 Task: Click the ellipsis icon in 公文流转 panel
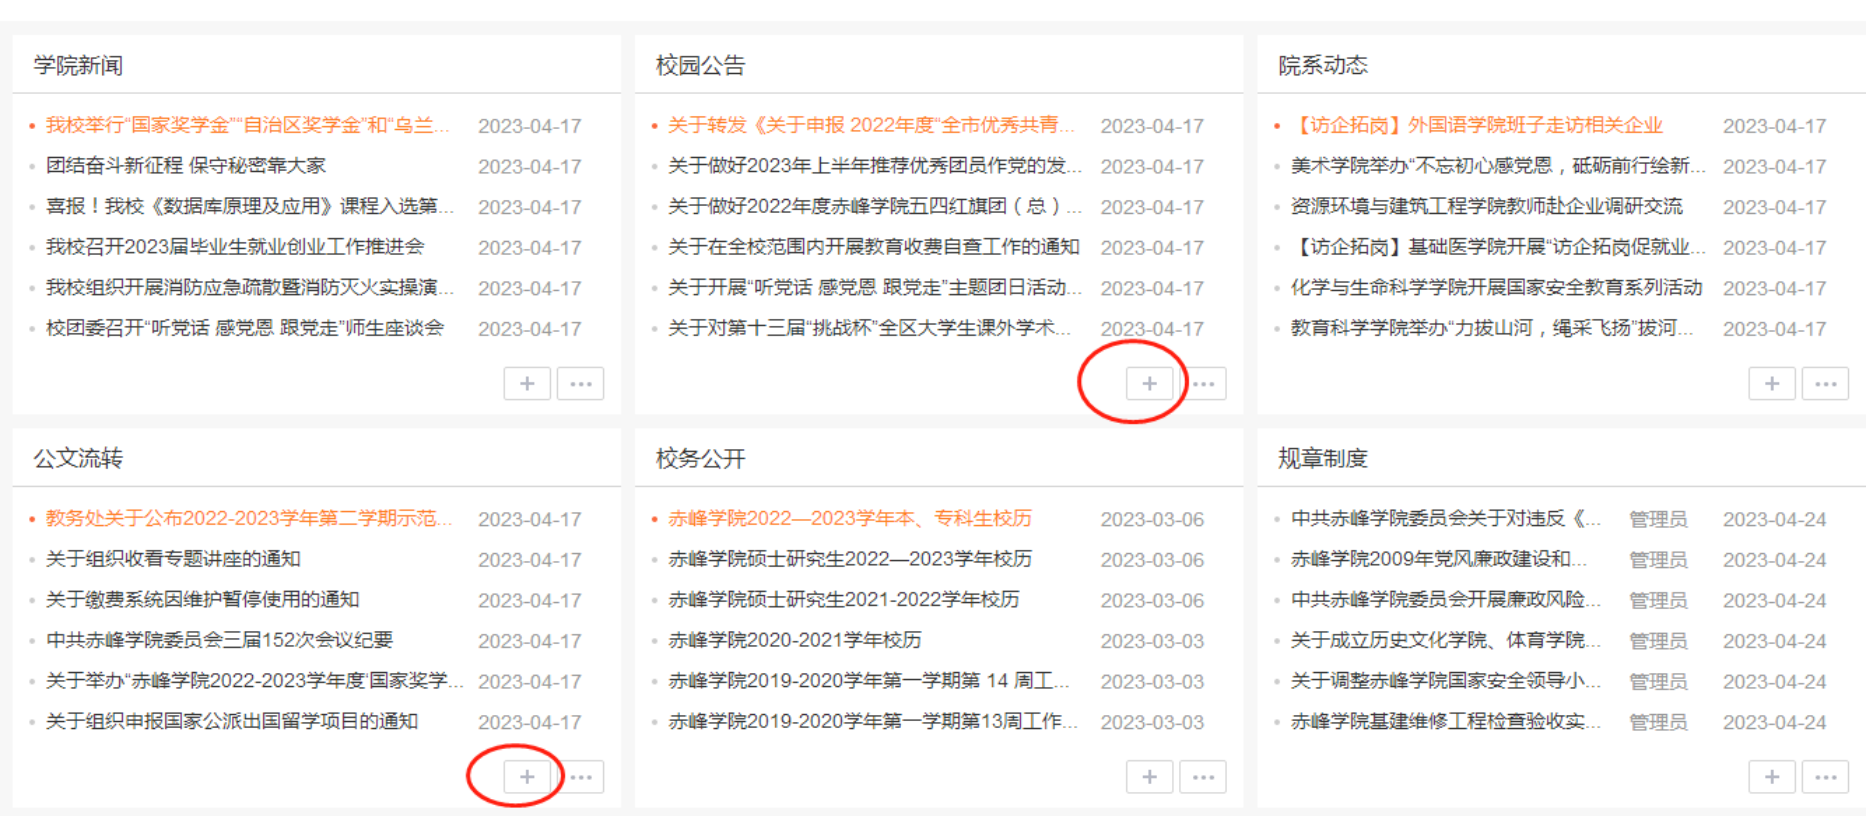pos(580,777)
